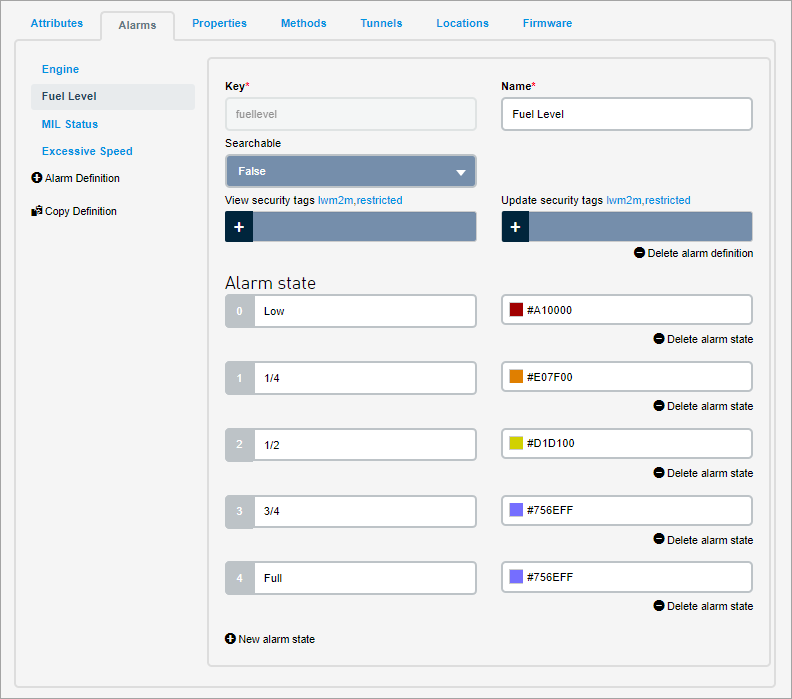
Task: Click the Alarm Definition label to add one
Action: [82, 178]
